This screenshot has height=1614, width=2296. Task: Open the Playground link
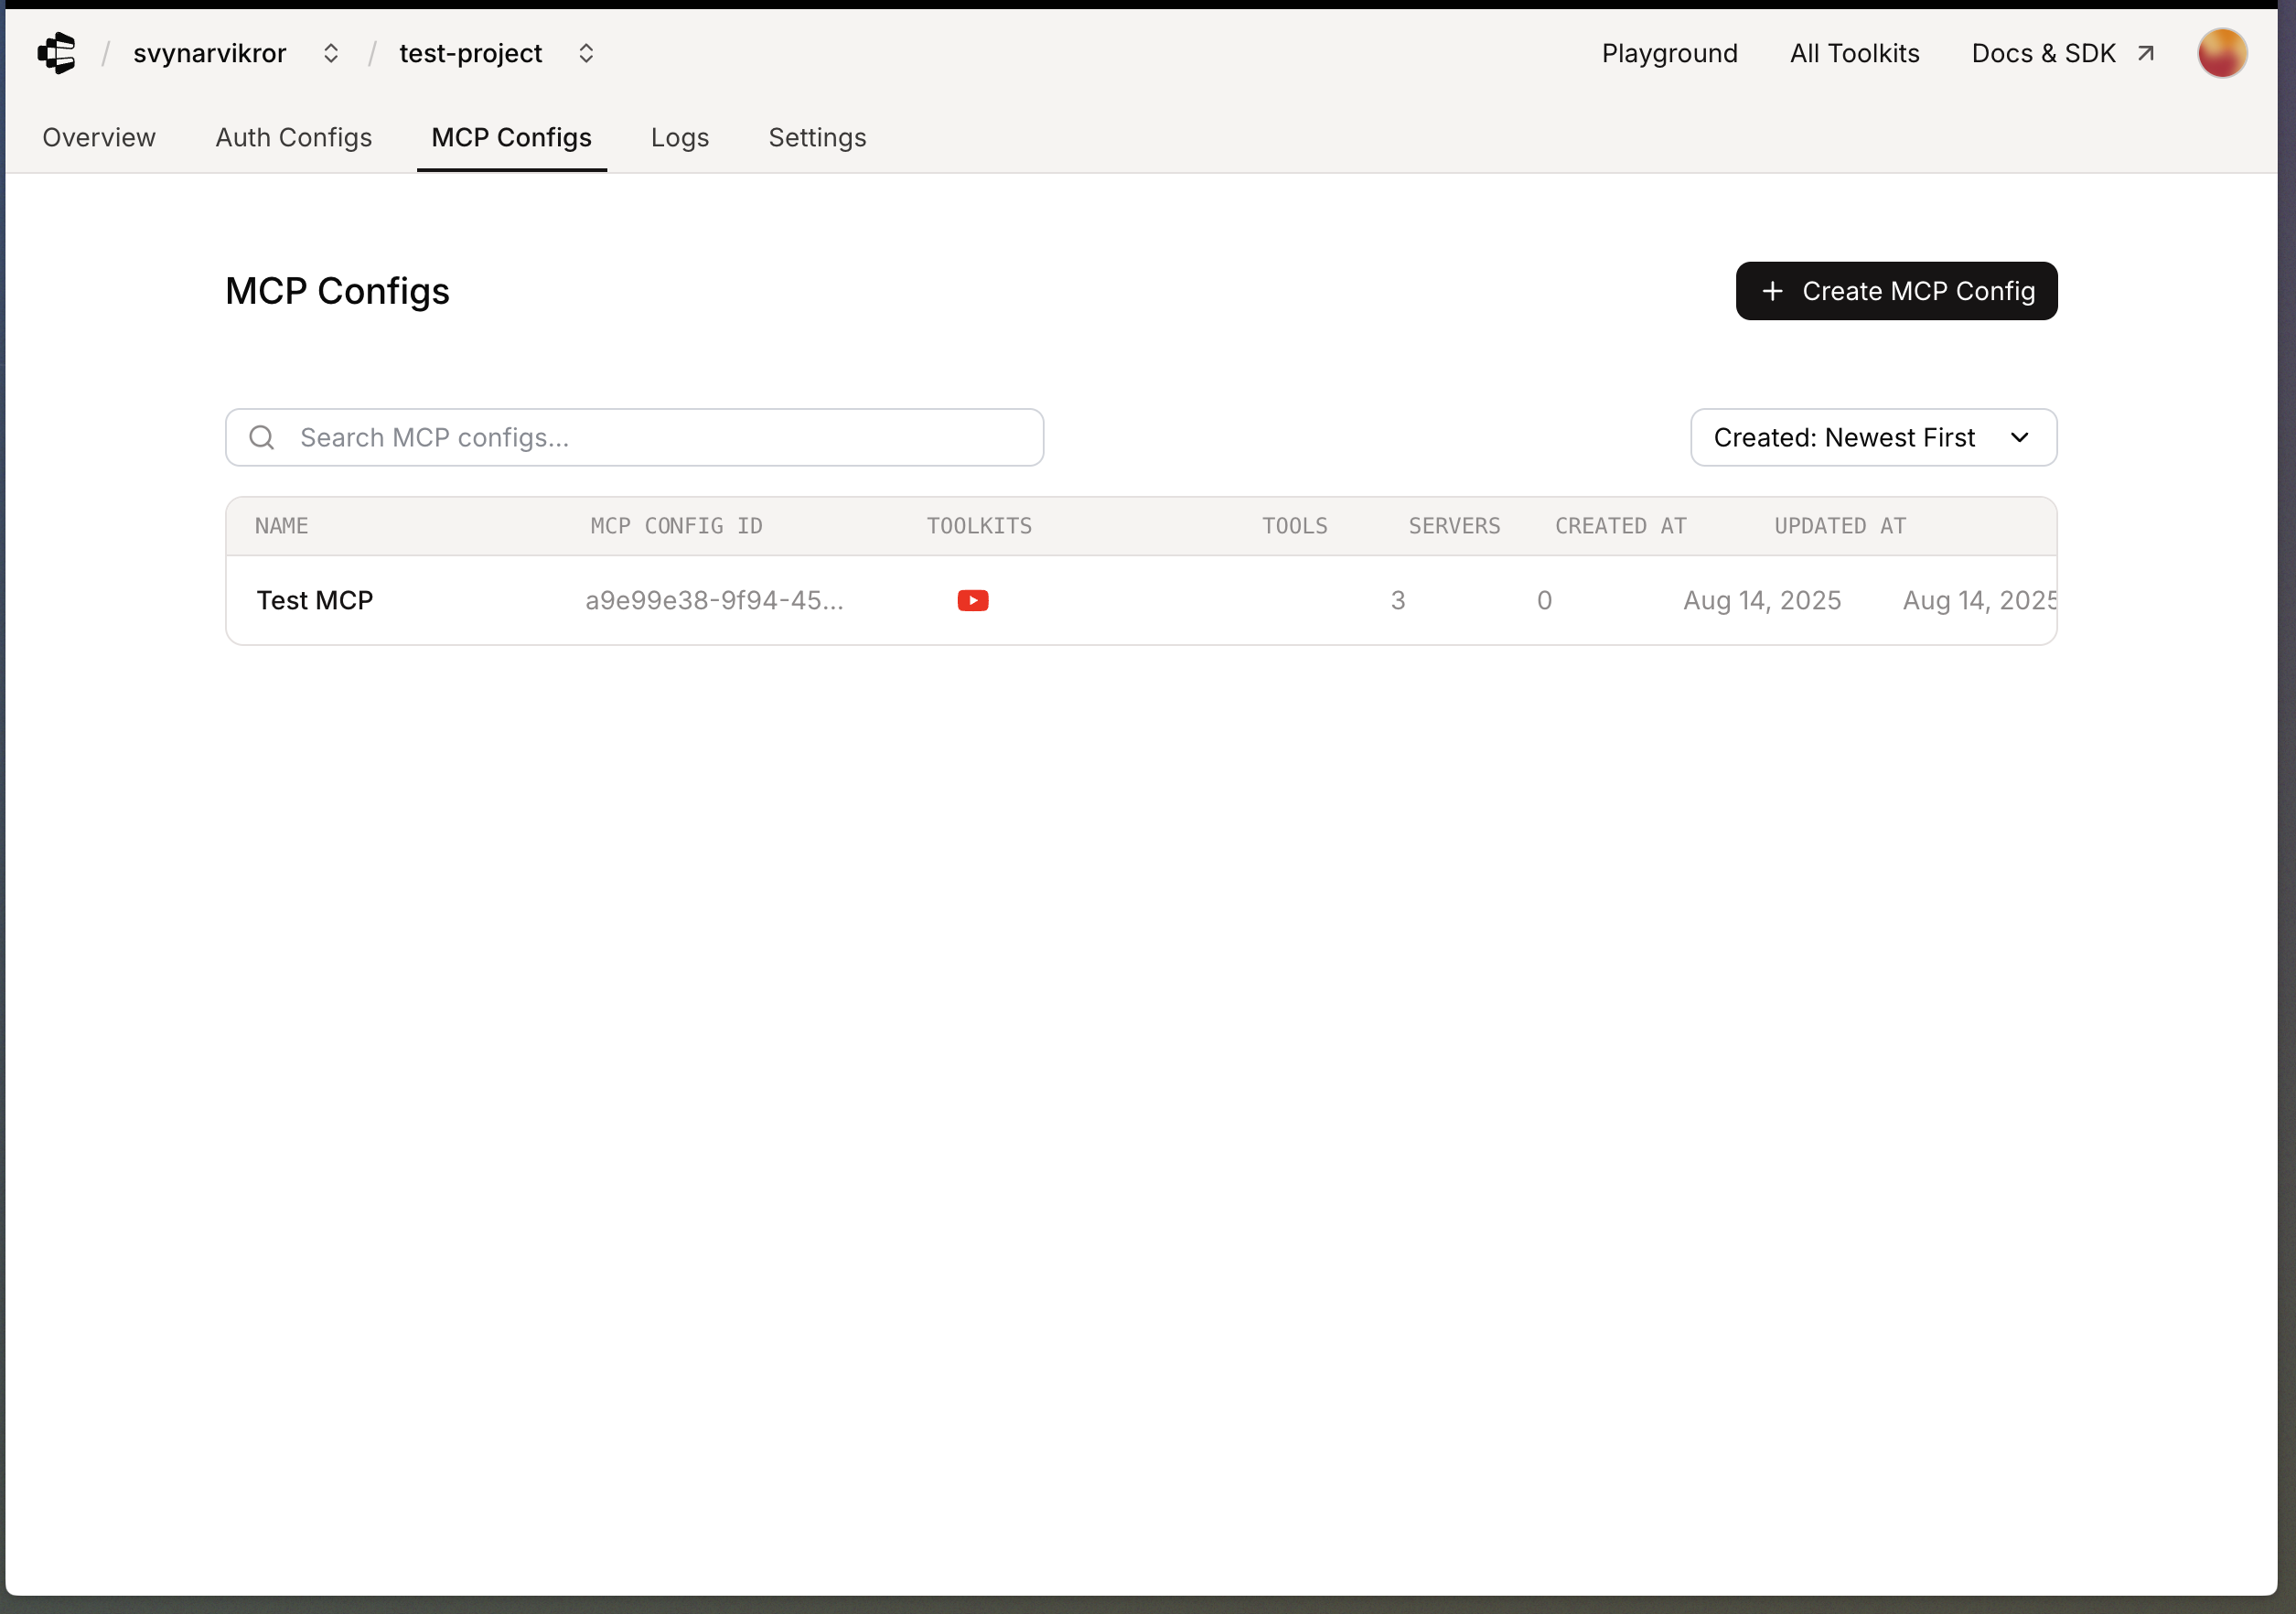[1669, 53]
